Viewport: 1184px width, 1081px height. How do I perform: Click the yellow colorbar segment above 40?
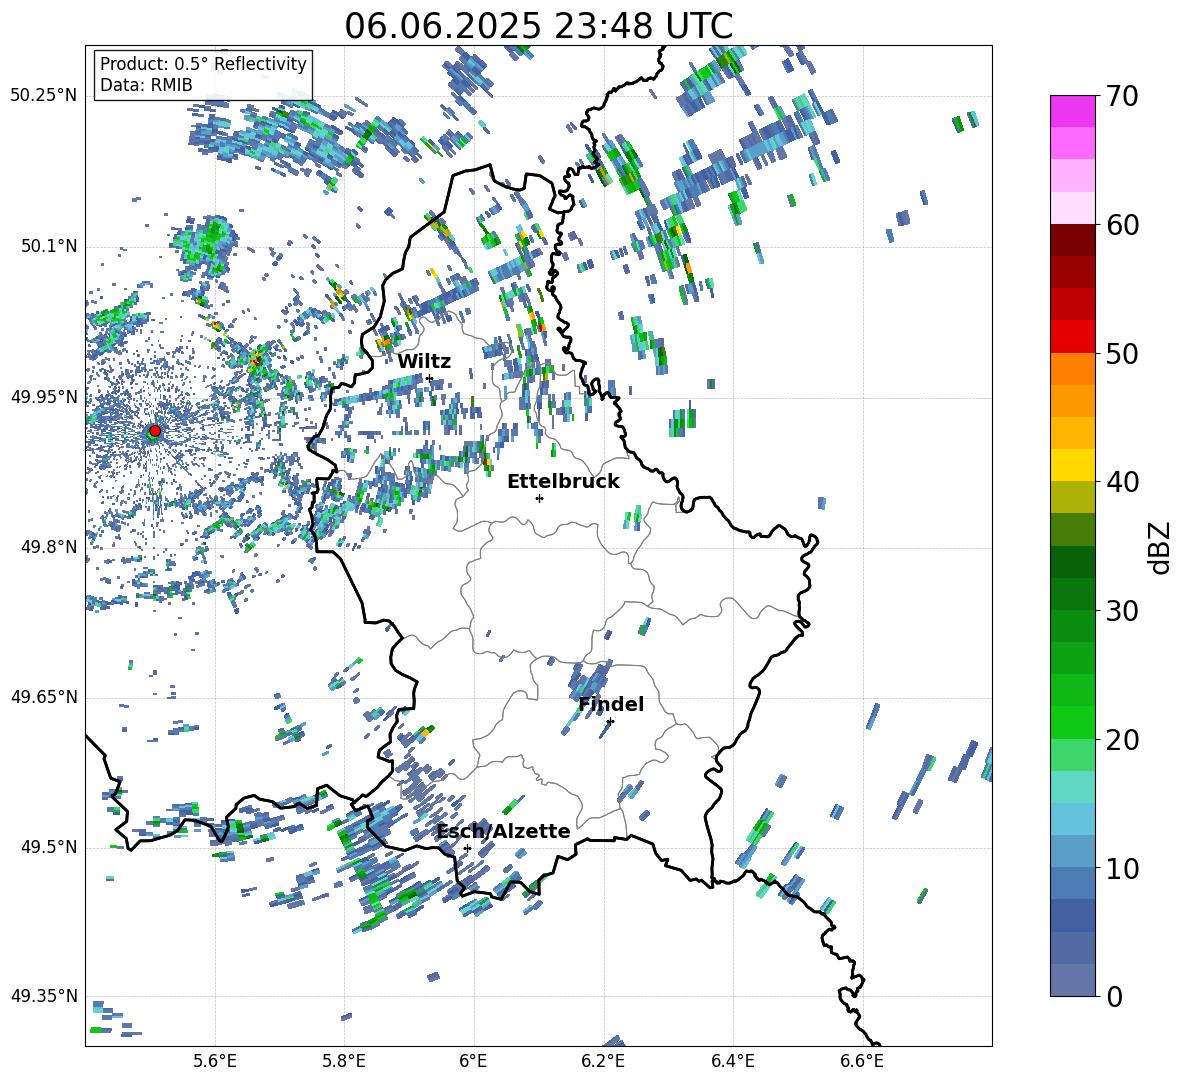1072,465
